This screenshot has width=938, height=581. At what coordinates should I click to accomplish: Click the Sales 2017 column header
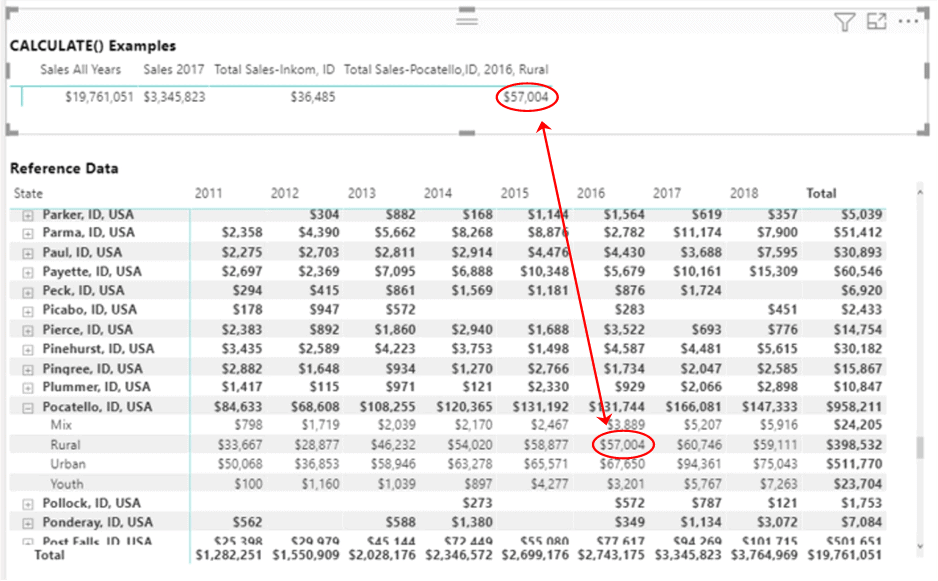173,69
